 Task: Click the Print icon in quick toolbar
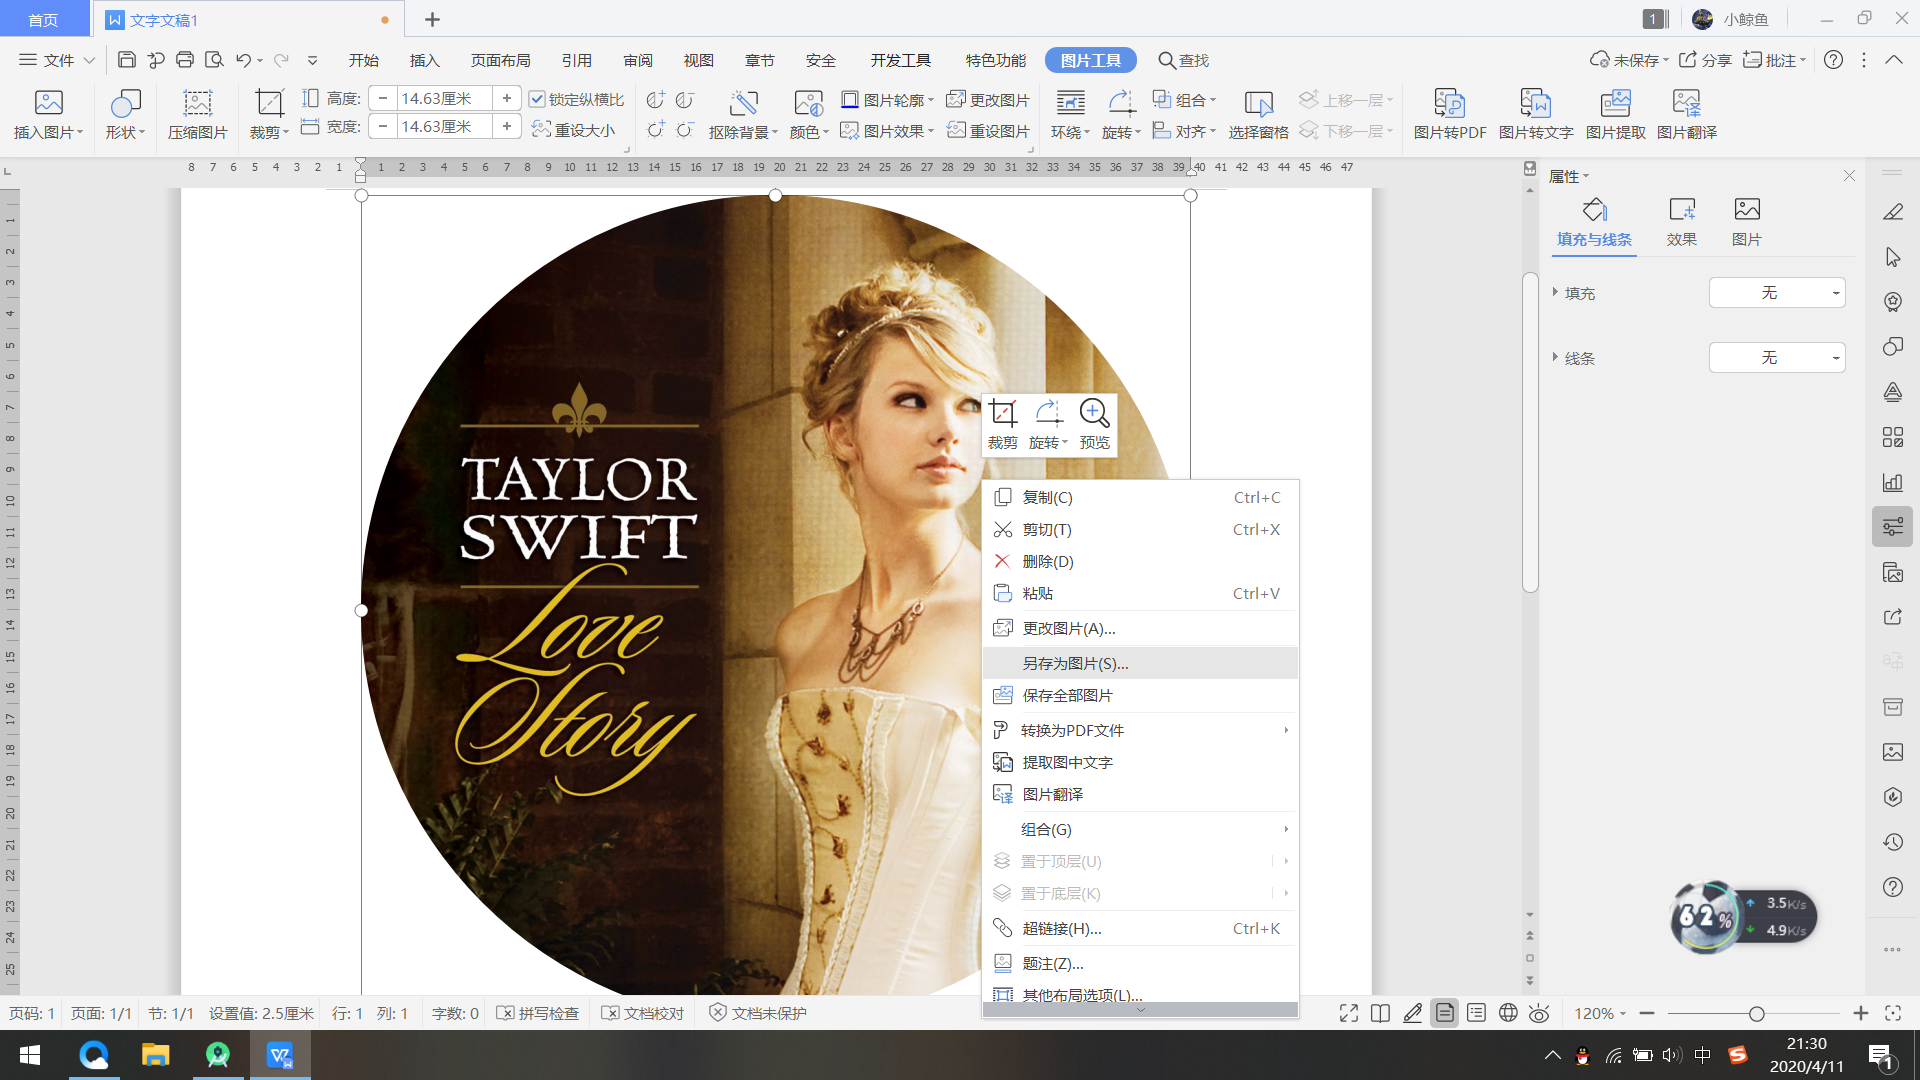[185, 60]
